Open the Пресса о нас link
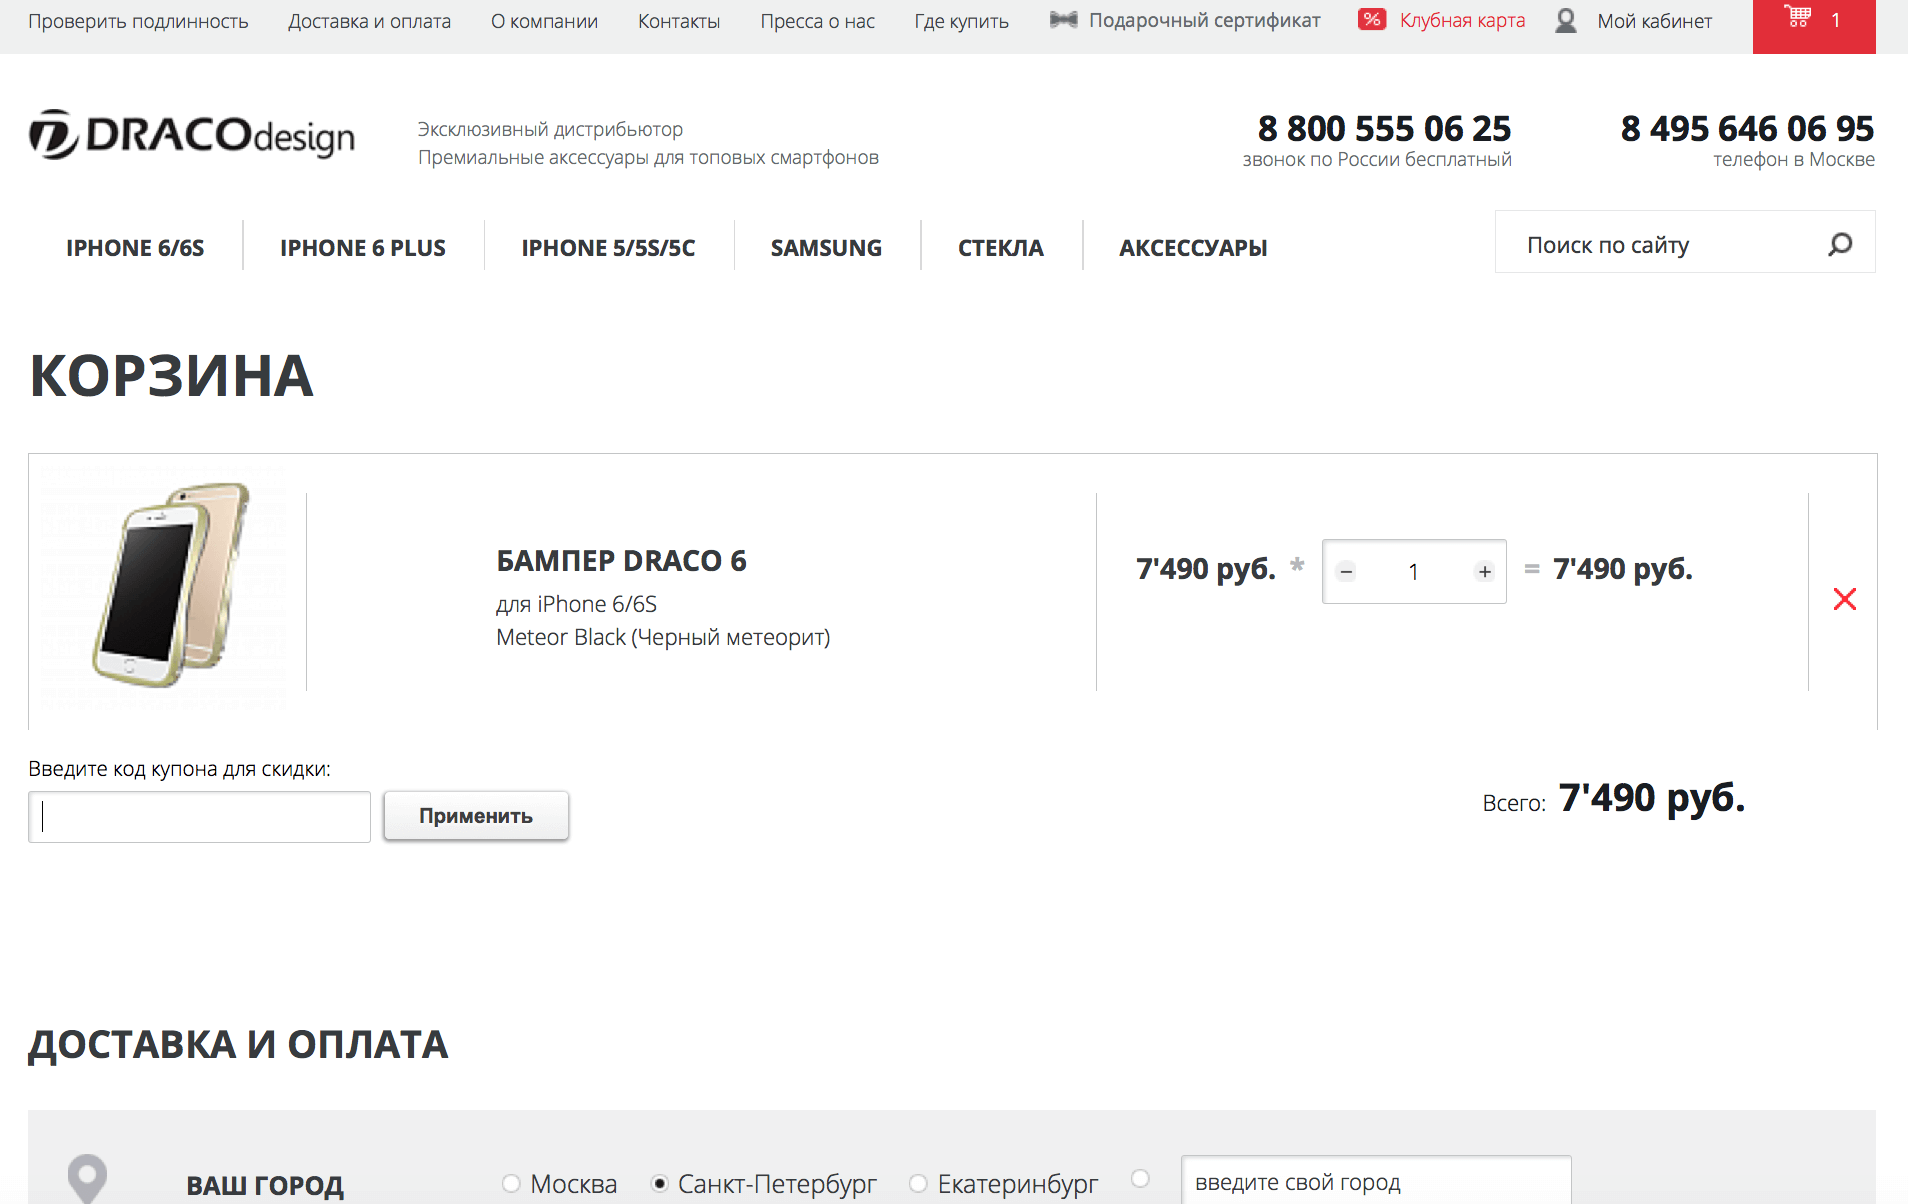The height and width of the screenshot is (1204, 1908). (817, 21)
